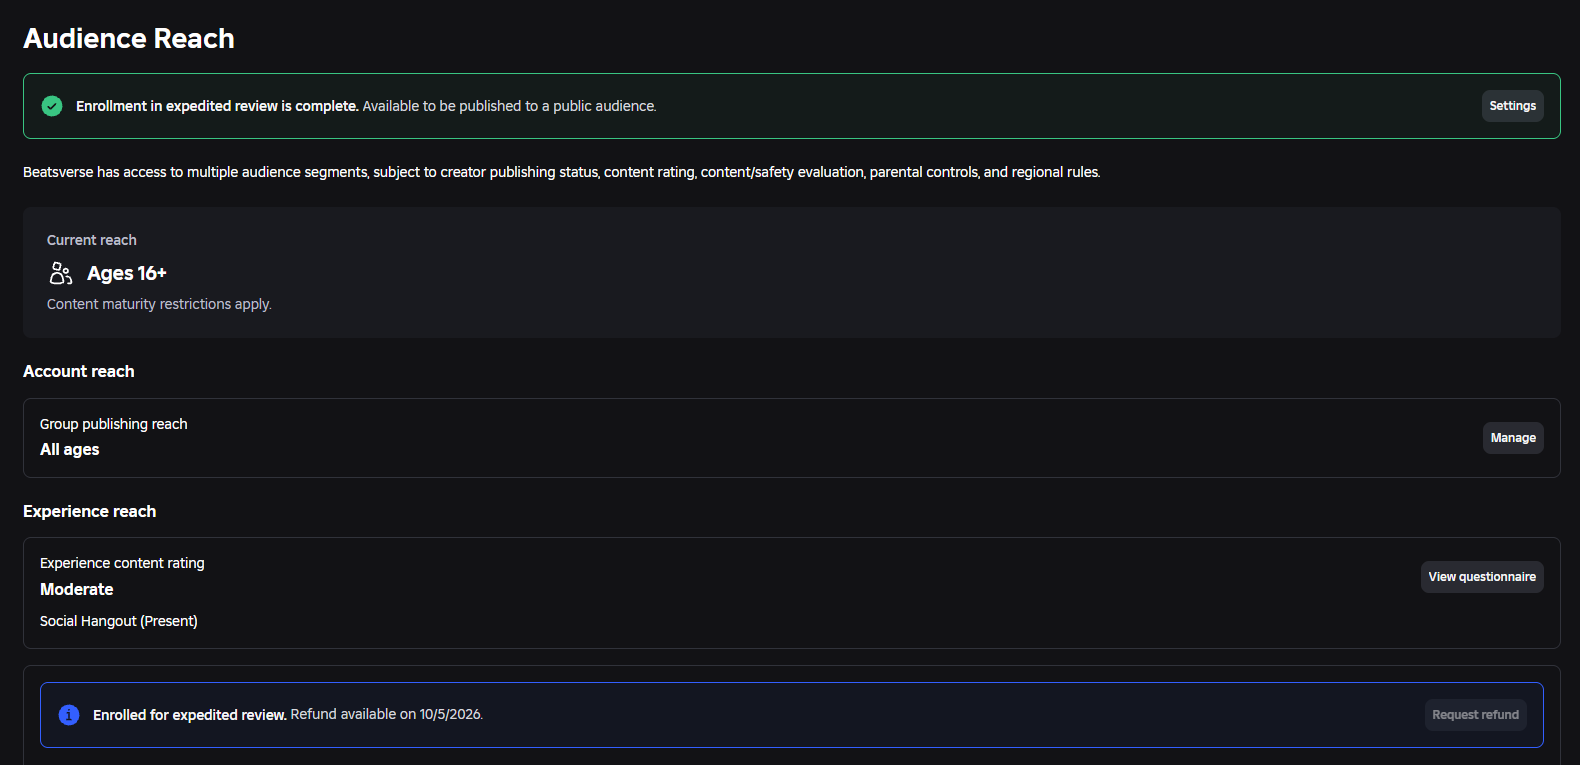This screenshot has width=1580, height=765.
Task: Open Settings in the enrollment banner
Action: point(1512,106)
